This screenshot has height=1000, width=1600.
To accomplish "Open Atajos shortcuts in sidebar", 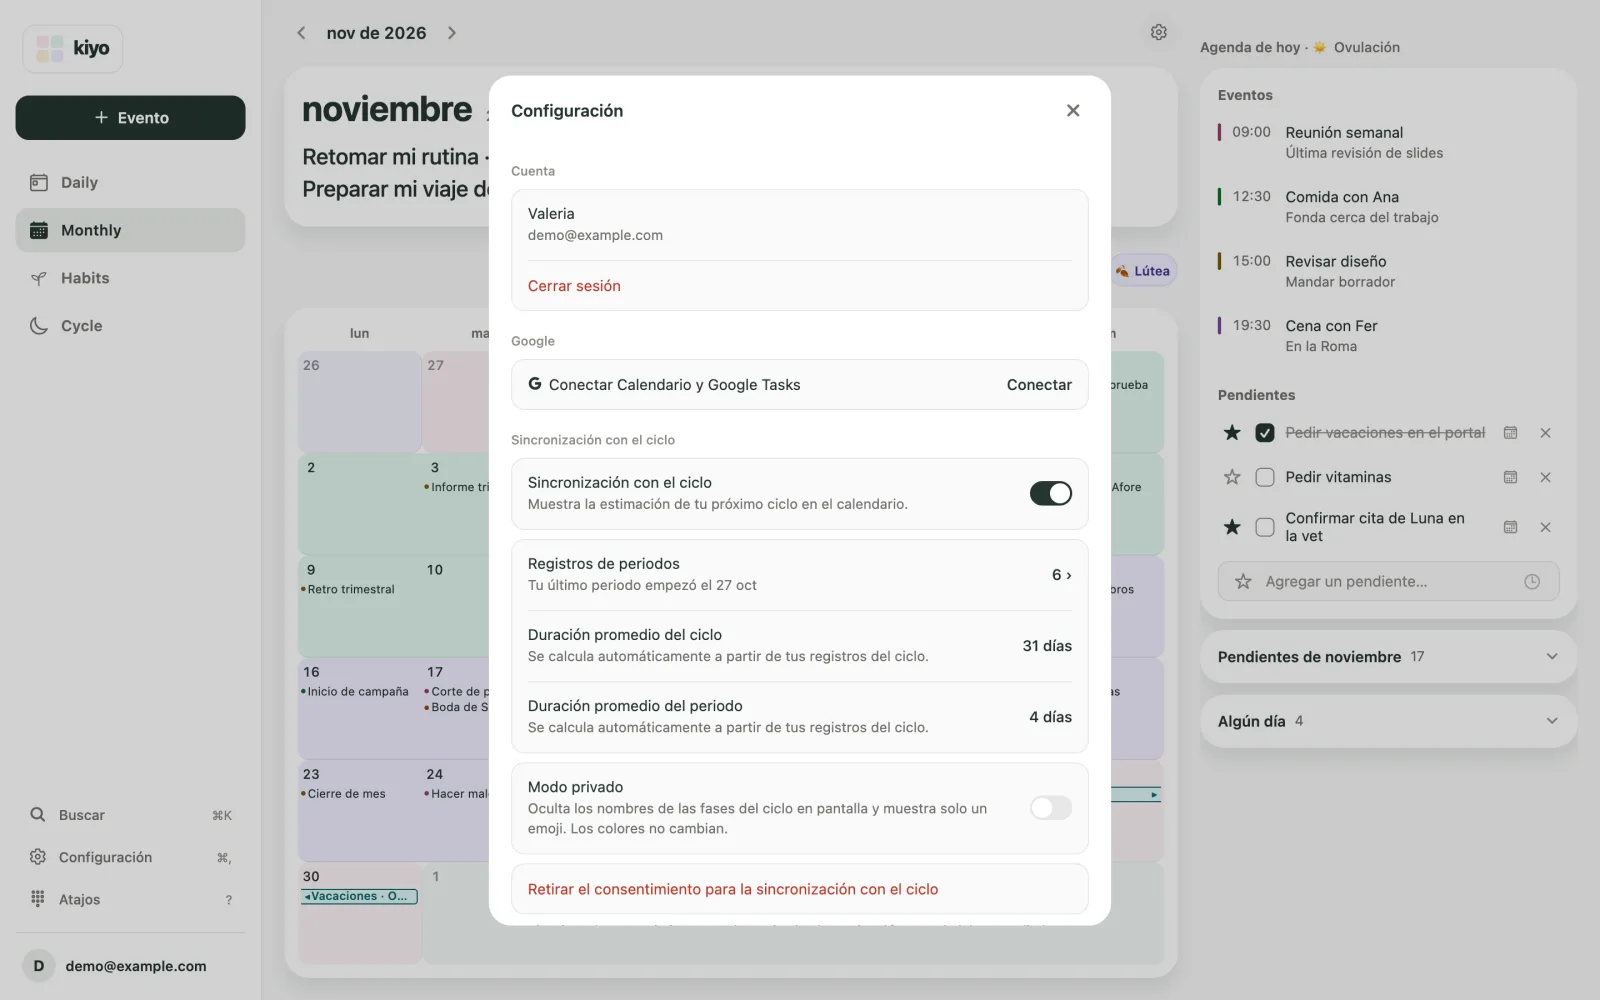I will (x=131, y=899).
